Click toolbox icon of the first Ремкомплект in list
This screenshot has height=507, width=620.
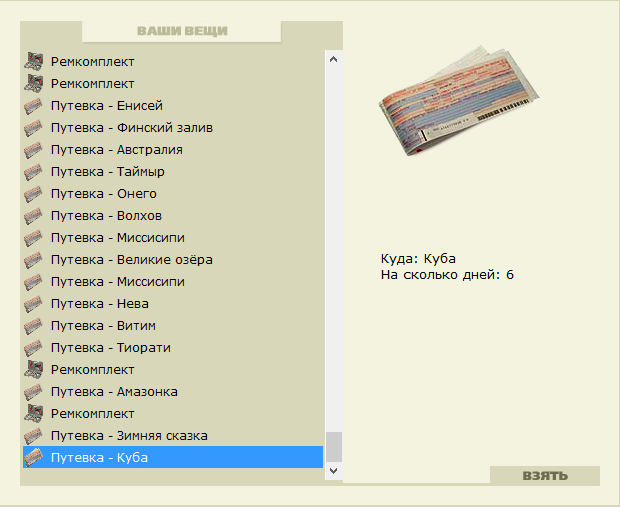[33, 62]
